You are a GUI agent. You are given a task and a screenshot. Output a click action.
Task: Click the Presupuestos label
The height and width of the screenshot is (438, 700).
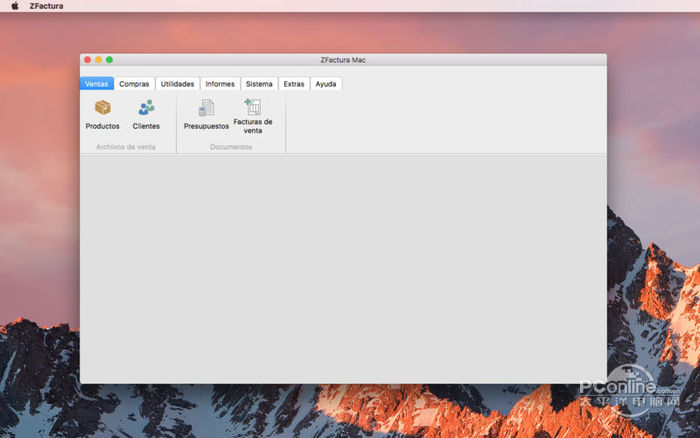(x=206, y=126)
